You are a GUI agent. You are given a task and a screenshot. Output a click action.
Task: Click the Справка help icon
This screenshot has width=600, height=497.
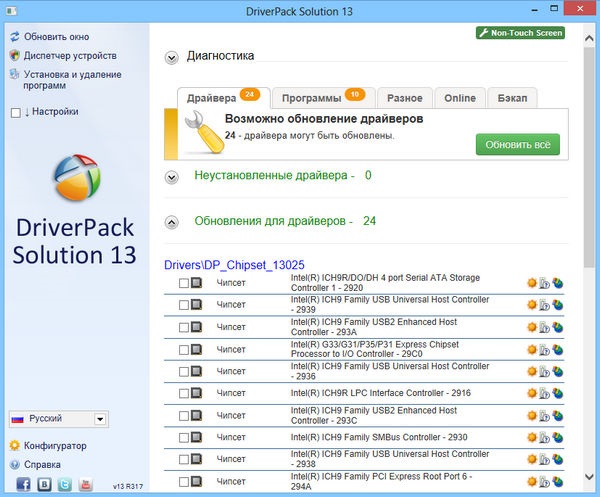(x=14, y=465)
